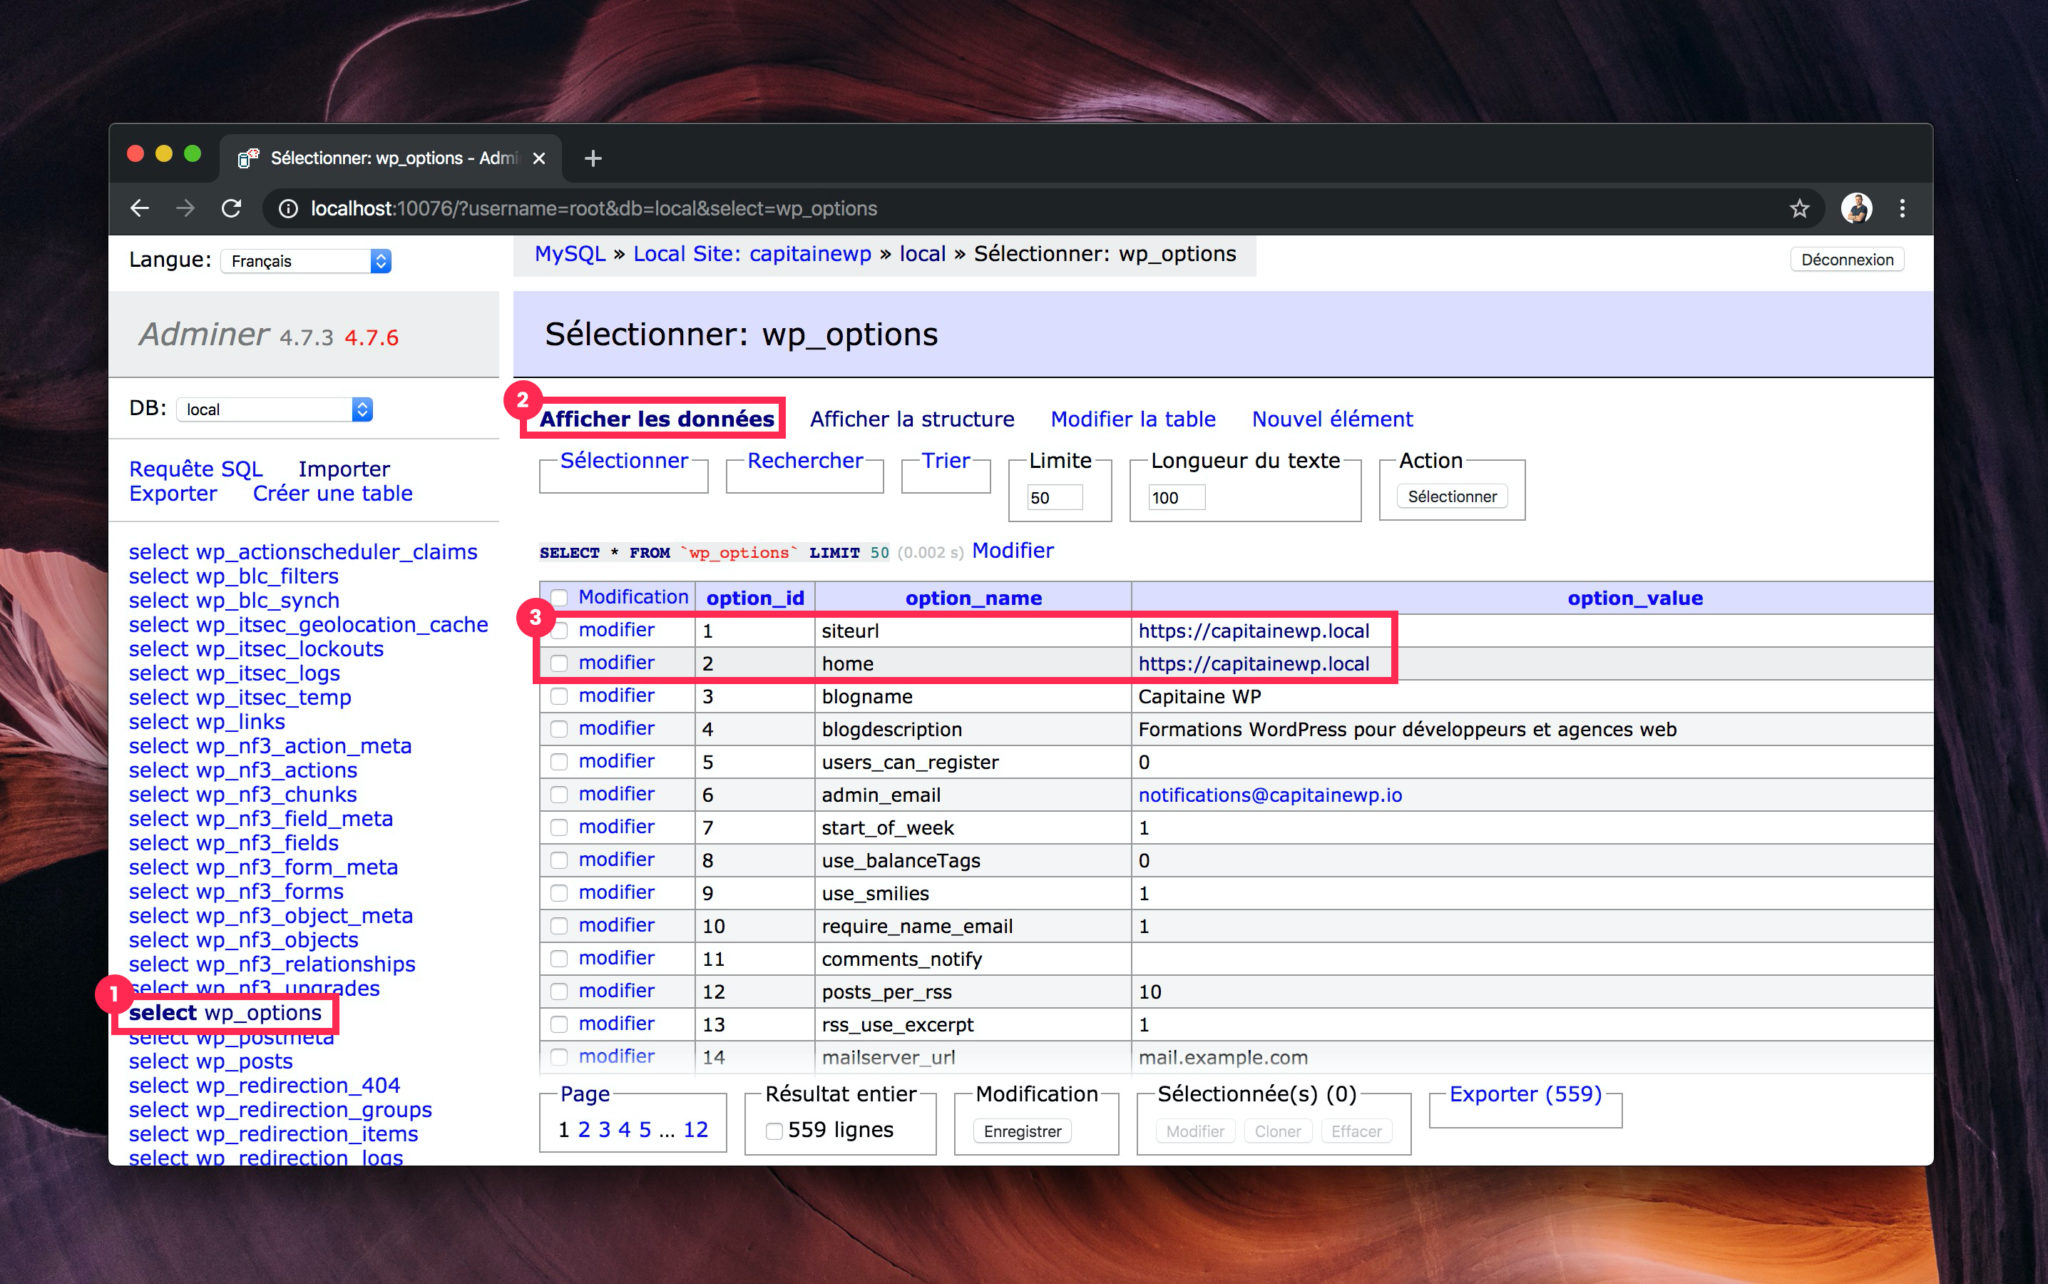The width and height of the screenshot is (2048, 1284).
Task: Navigate back with the browser back arrow
Action: tap(139, 208)
